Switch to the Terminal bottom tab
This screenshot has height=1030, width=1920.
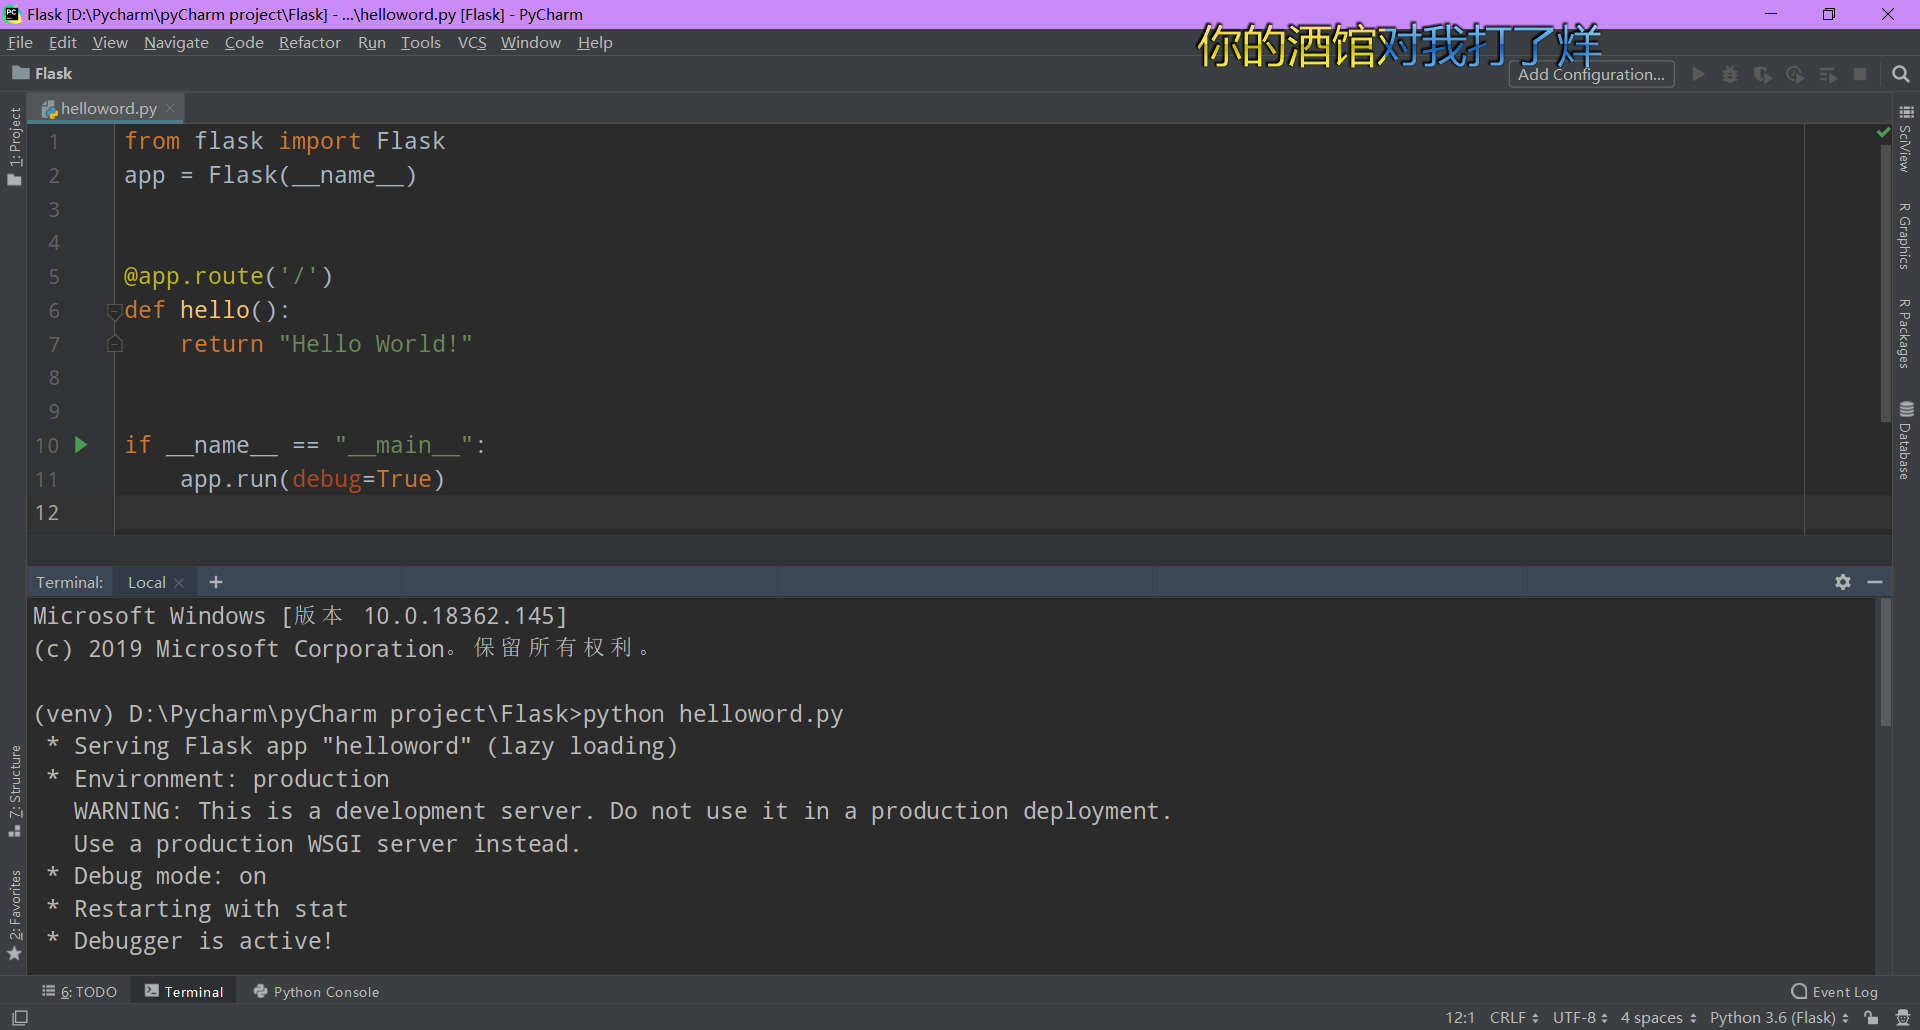pos(184,992)
